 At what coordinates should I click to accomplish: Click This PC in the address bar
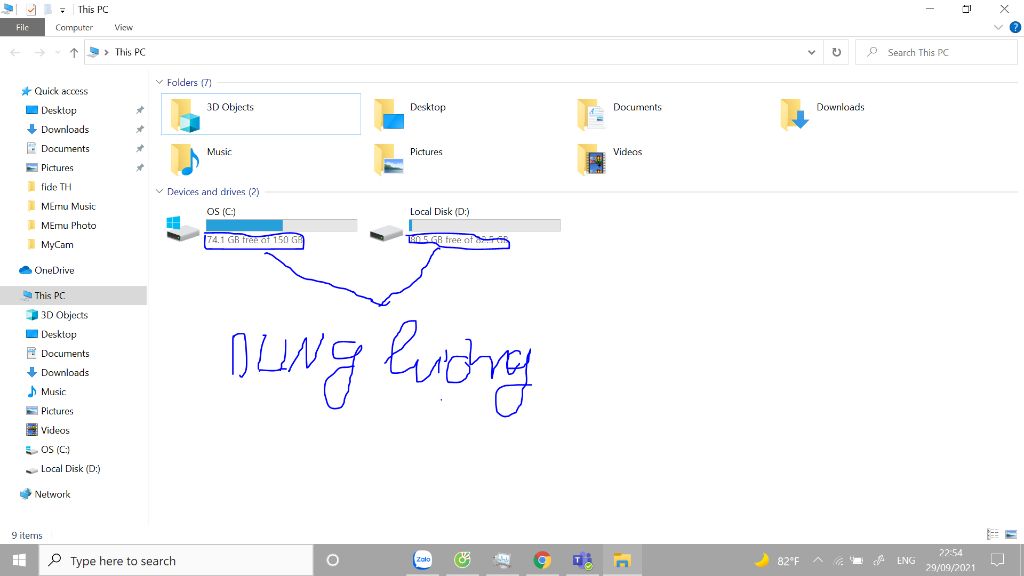click(130, 52)
